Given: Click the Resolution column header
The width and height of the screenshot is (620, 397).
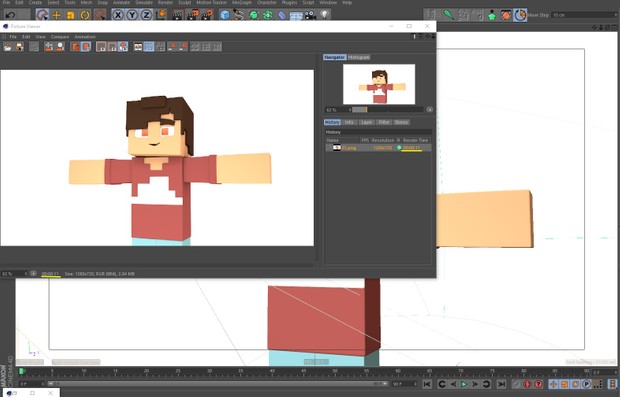Looking at the screenshot, I should pyautogui.click(x=383, y=140).
